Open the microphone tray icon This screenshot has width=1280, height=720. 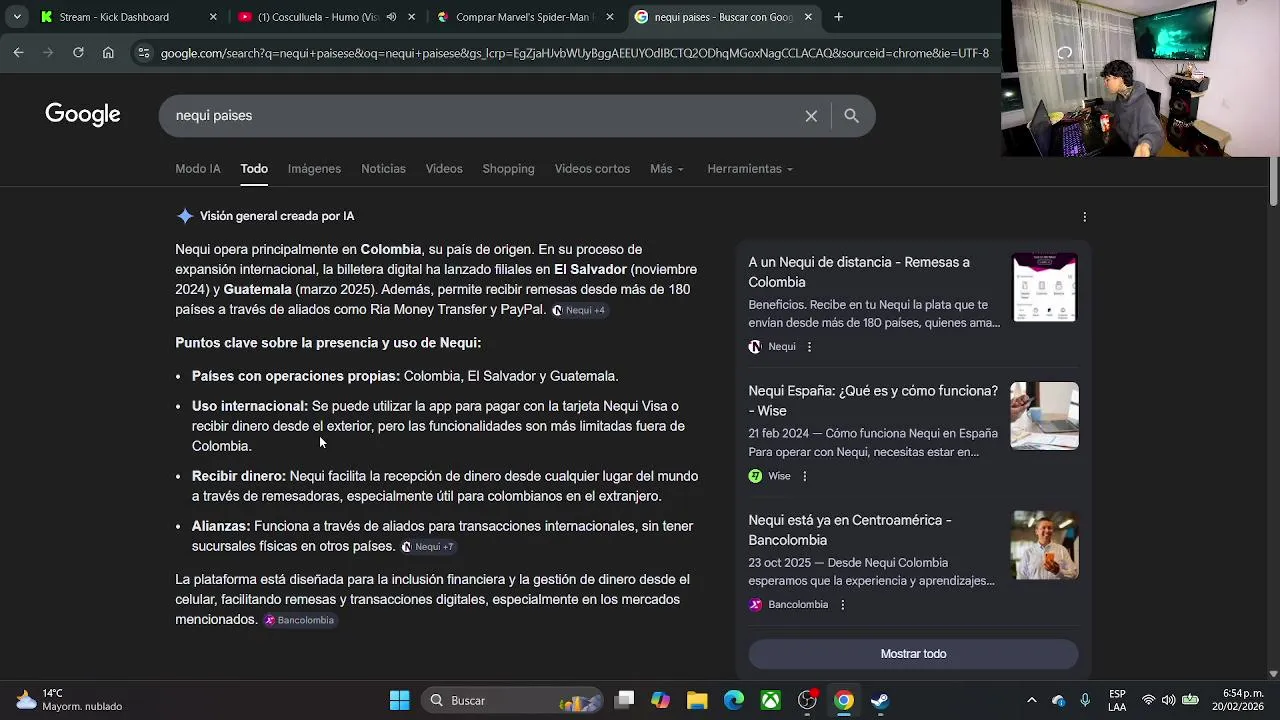pyautogui.click(x=1085, y=701)
